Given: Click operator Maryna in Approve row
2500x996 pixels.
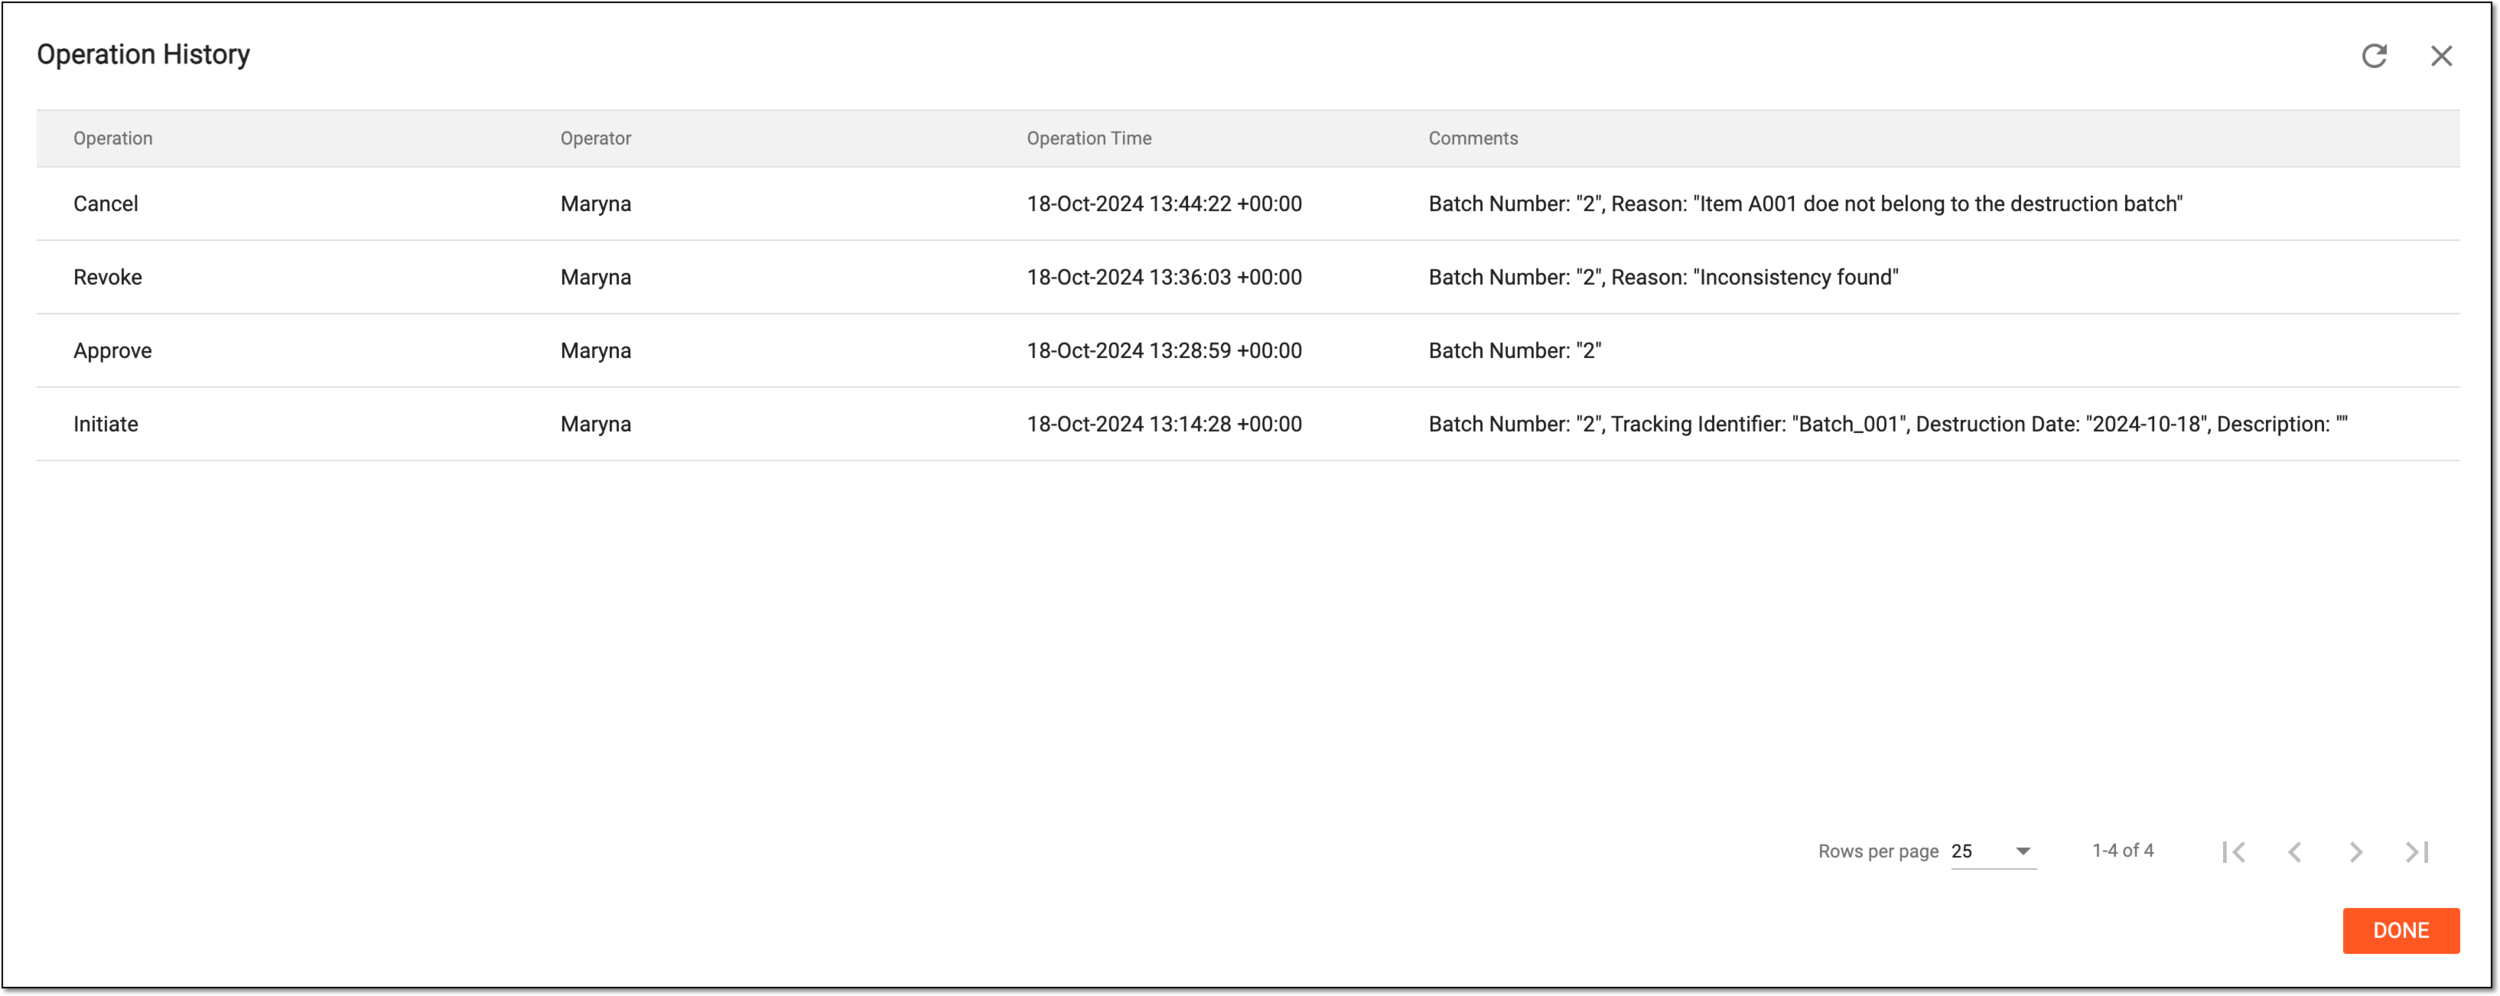Looking at the screenshot, I should [x=596, y=351].
